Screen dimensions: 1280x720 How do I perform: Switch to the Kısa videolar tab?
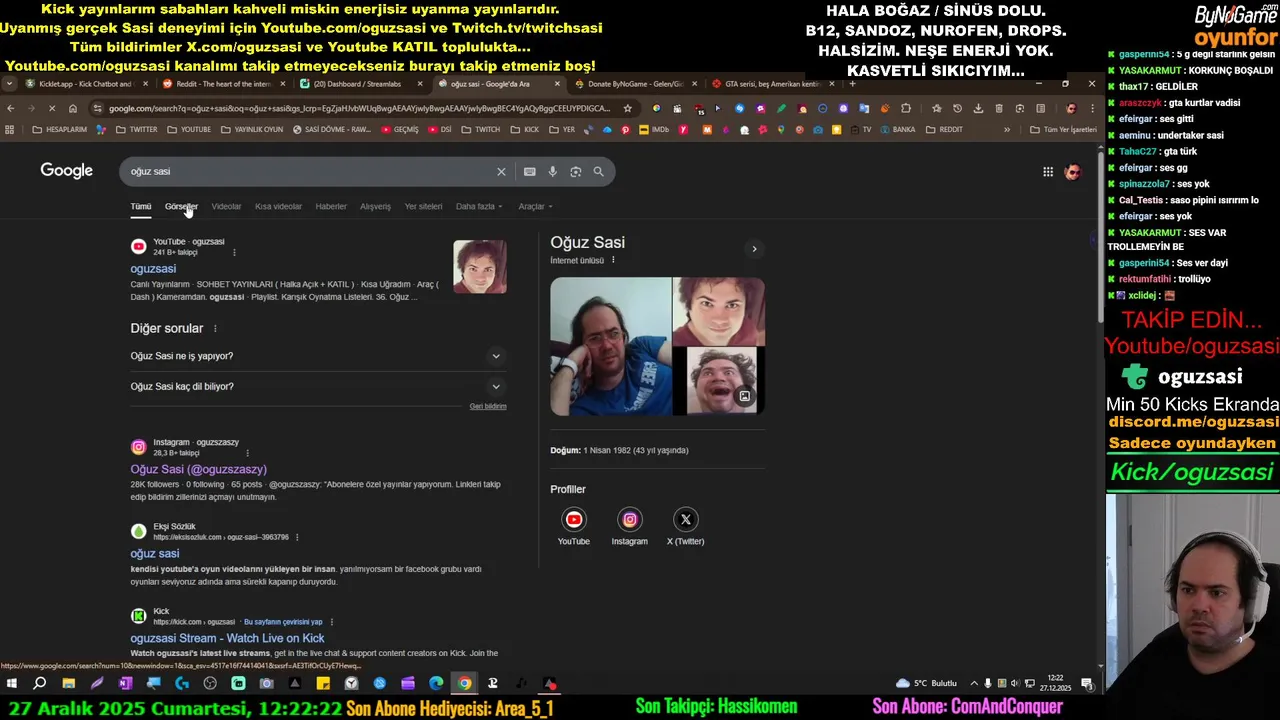tap(278, 207)
